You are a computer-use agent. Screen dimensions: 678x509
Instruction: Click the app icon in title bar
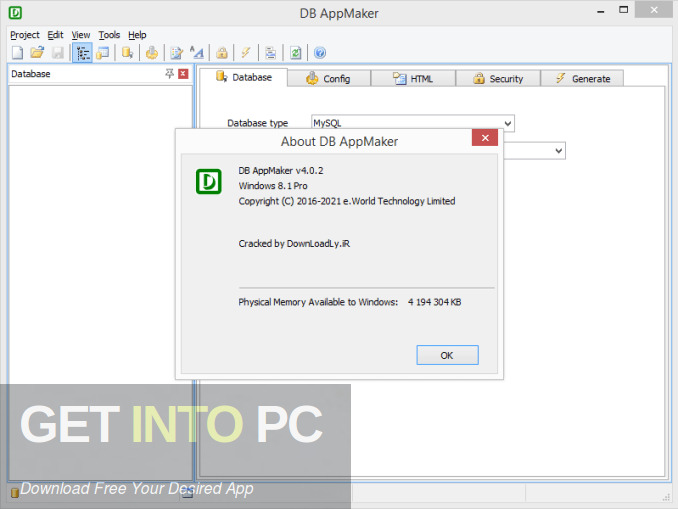(15, 13)
